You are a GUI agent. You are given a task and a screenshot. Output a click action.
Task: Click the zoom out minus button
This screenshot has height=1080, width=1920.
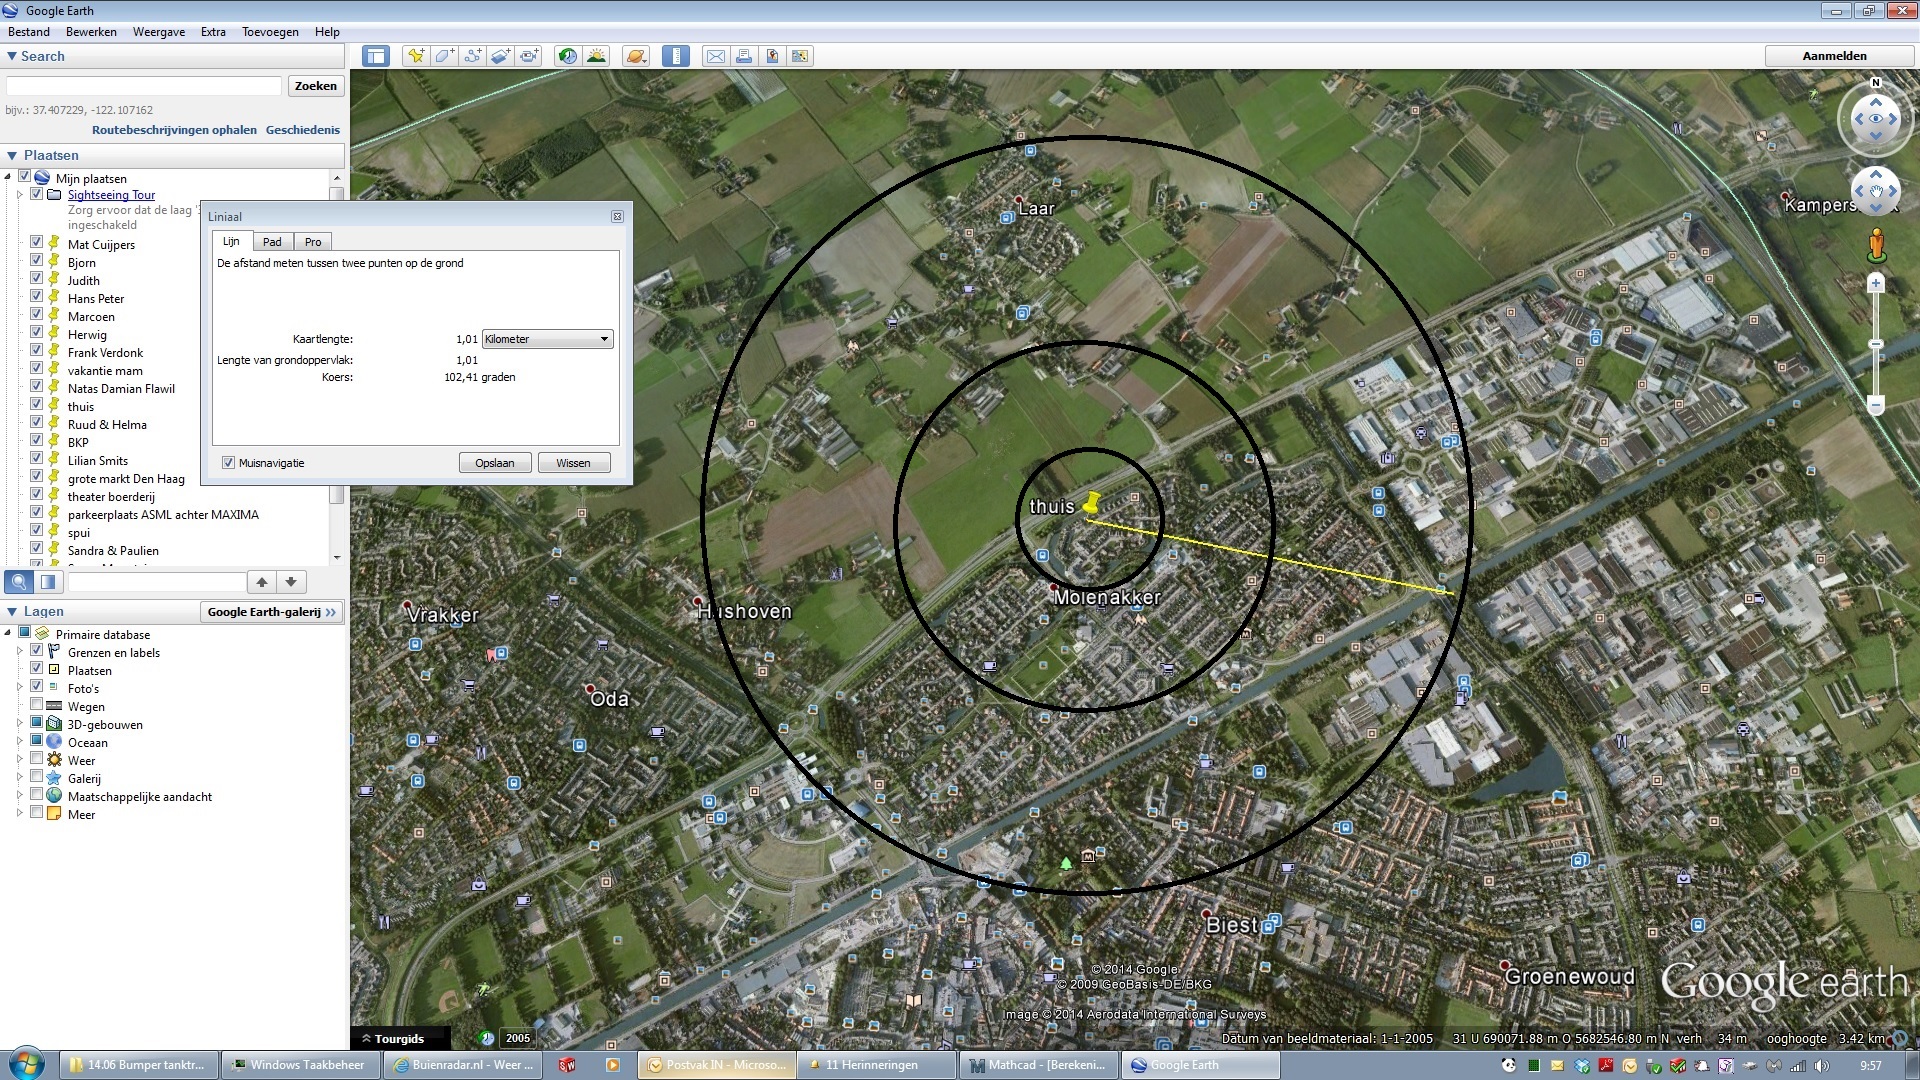[1876, 405]
